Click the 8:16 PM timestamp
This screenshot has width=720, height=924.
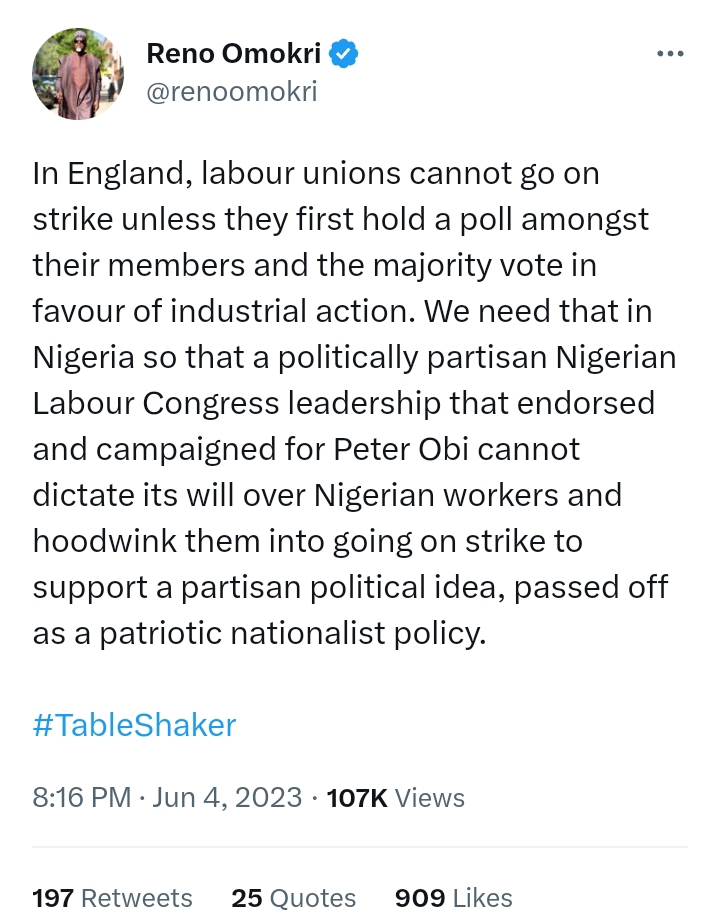pyautogui.click(x=81, y=798)
